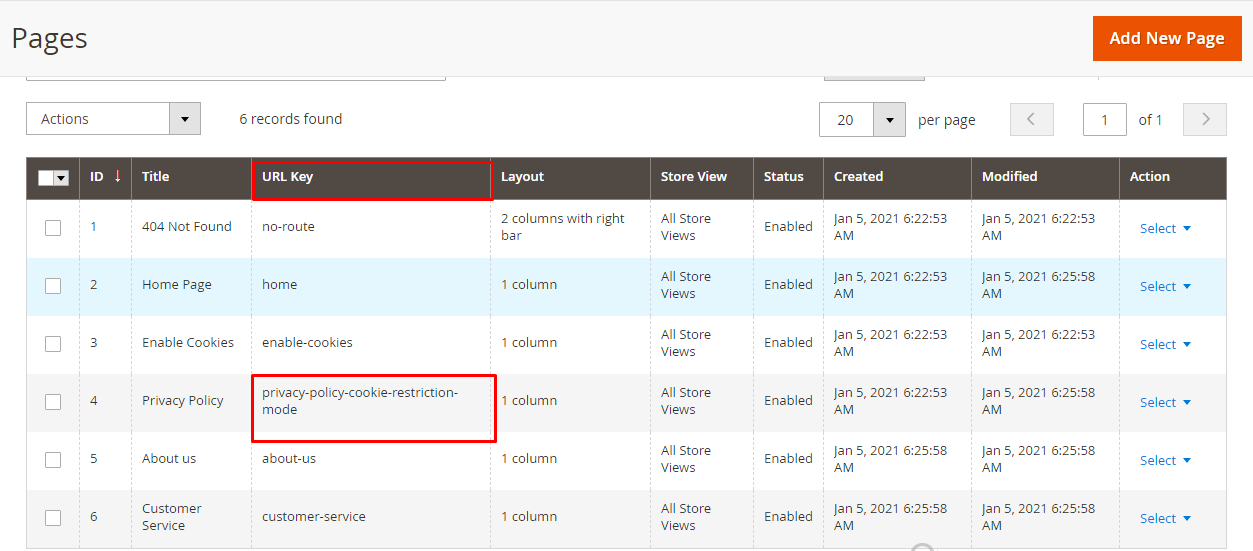Tick the Home Page row checkbox
The height and width of the screenshot is (551, 1253).
coord(53,286)
